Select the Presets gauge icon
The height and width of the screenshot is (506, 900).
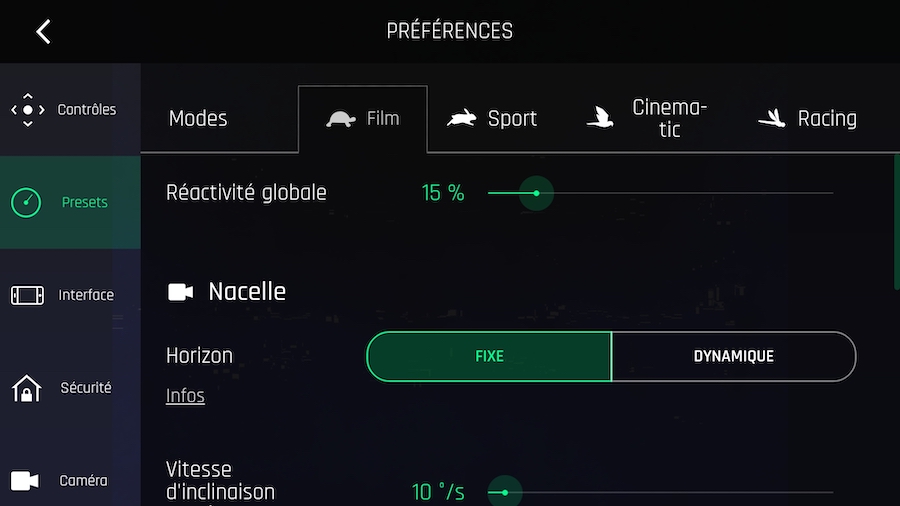click(x=26, y=203)
